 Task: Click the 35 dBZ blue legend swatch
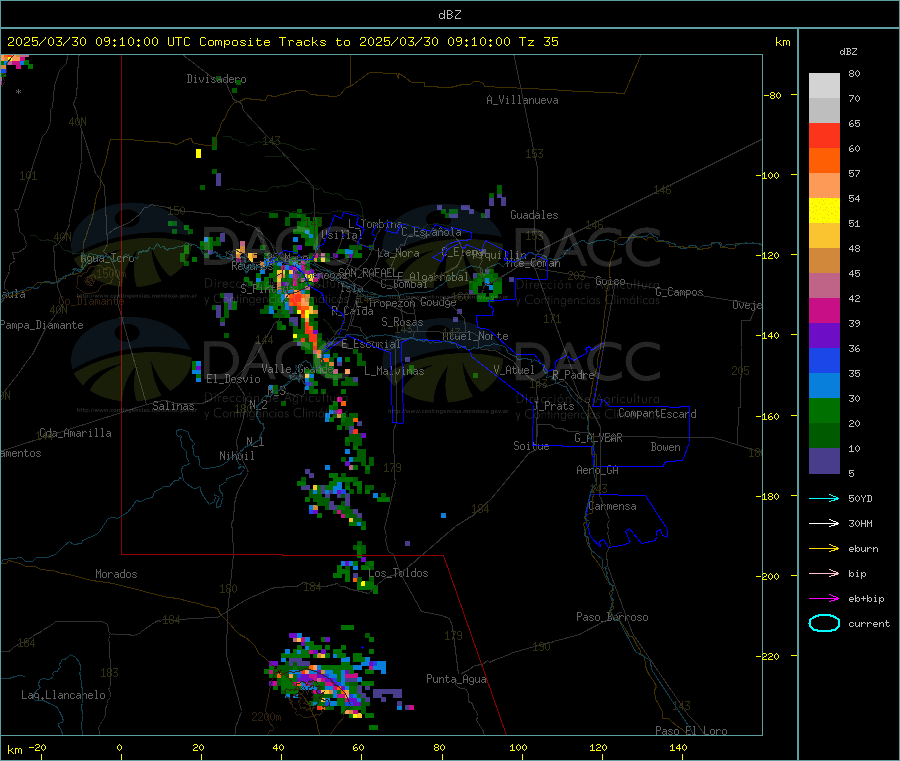[824, 360]
